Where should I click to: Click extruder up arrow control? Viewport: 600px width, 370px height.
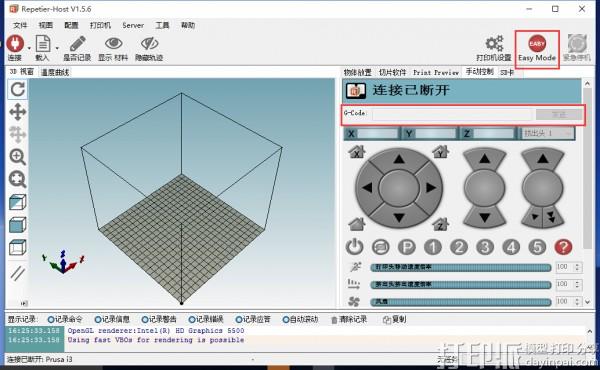(x=543, y=158)
